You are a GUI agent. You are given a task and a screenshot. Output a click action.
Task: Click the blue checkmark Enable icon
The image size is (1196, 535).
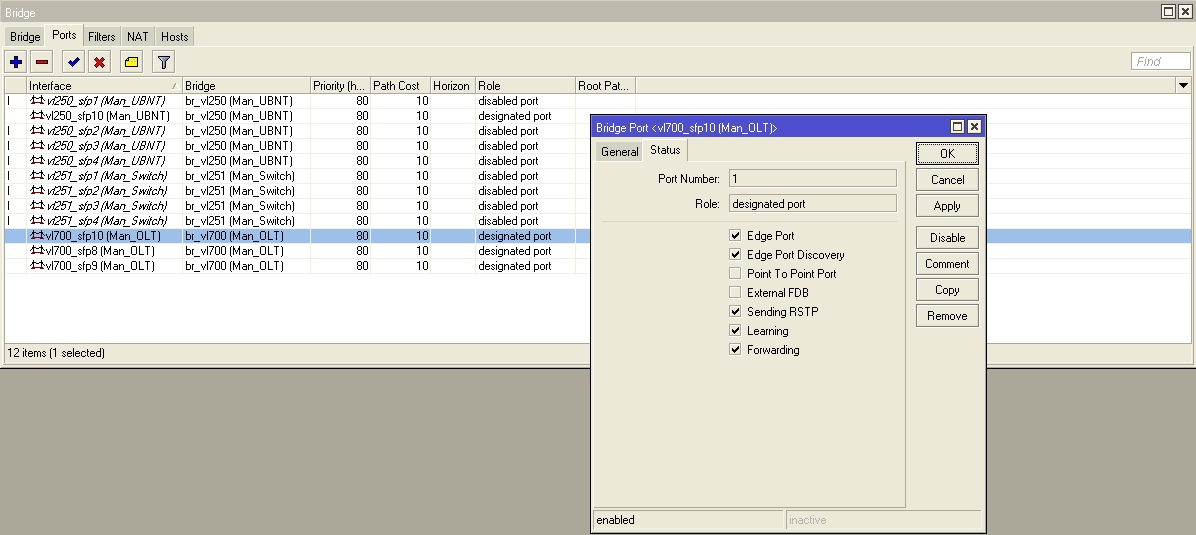(x=74, y=62)
